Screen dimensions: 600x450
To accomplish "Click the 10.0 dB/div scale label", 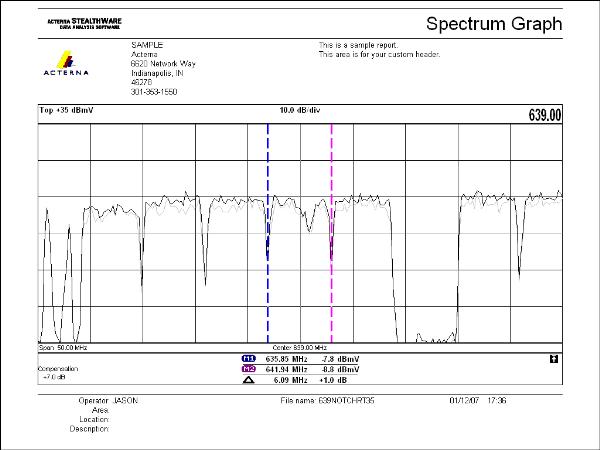I will [300, 109].
